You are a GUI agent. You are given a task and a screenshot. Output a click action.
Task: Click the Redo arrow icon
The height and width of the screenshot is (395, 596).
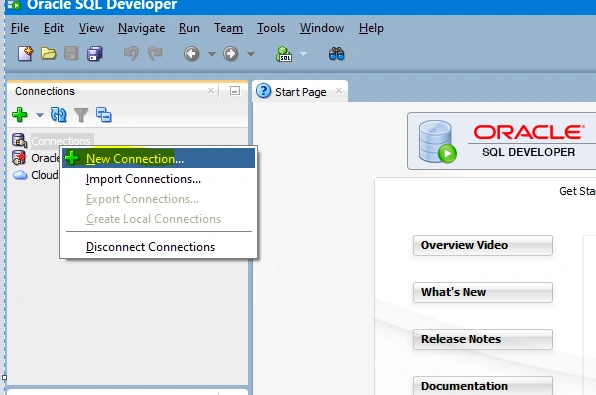pos(155,54)
